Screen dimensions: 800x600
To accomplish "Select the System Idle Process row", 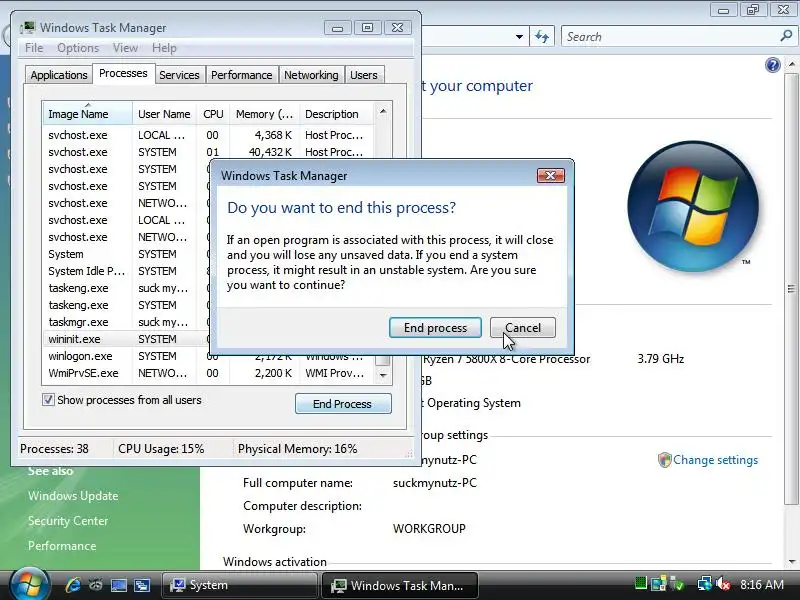I will point(126,271).
